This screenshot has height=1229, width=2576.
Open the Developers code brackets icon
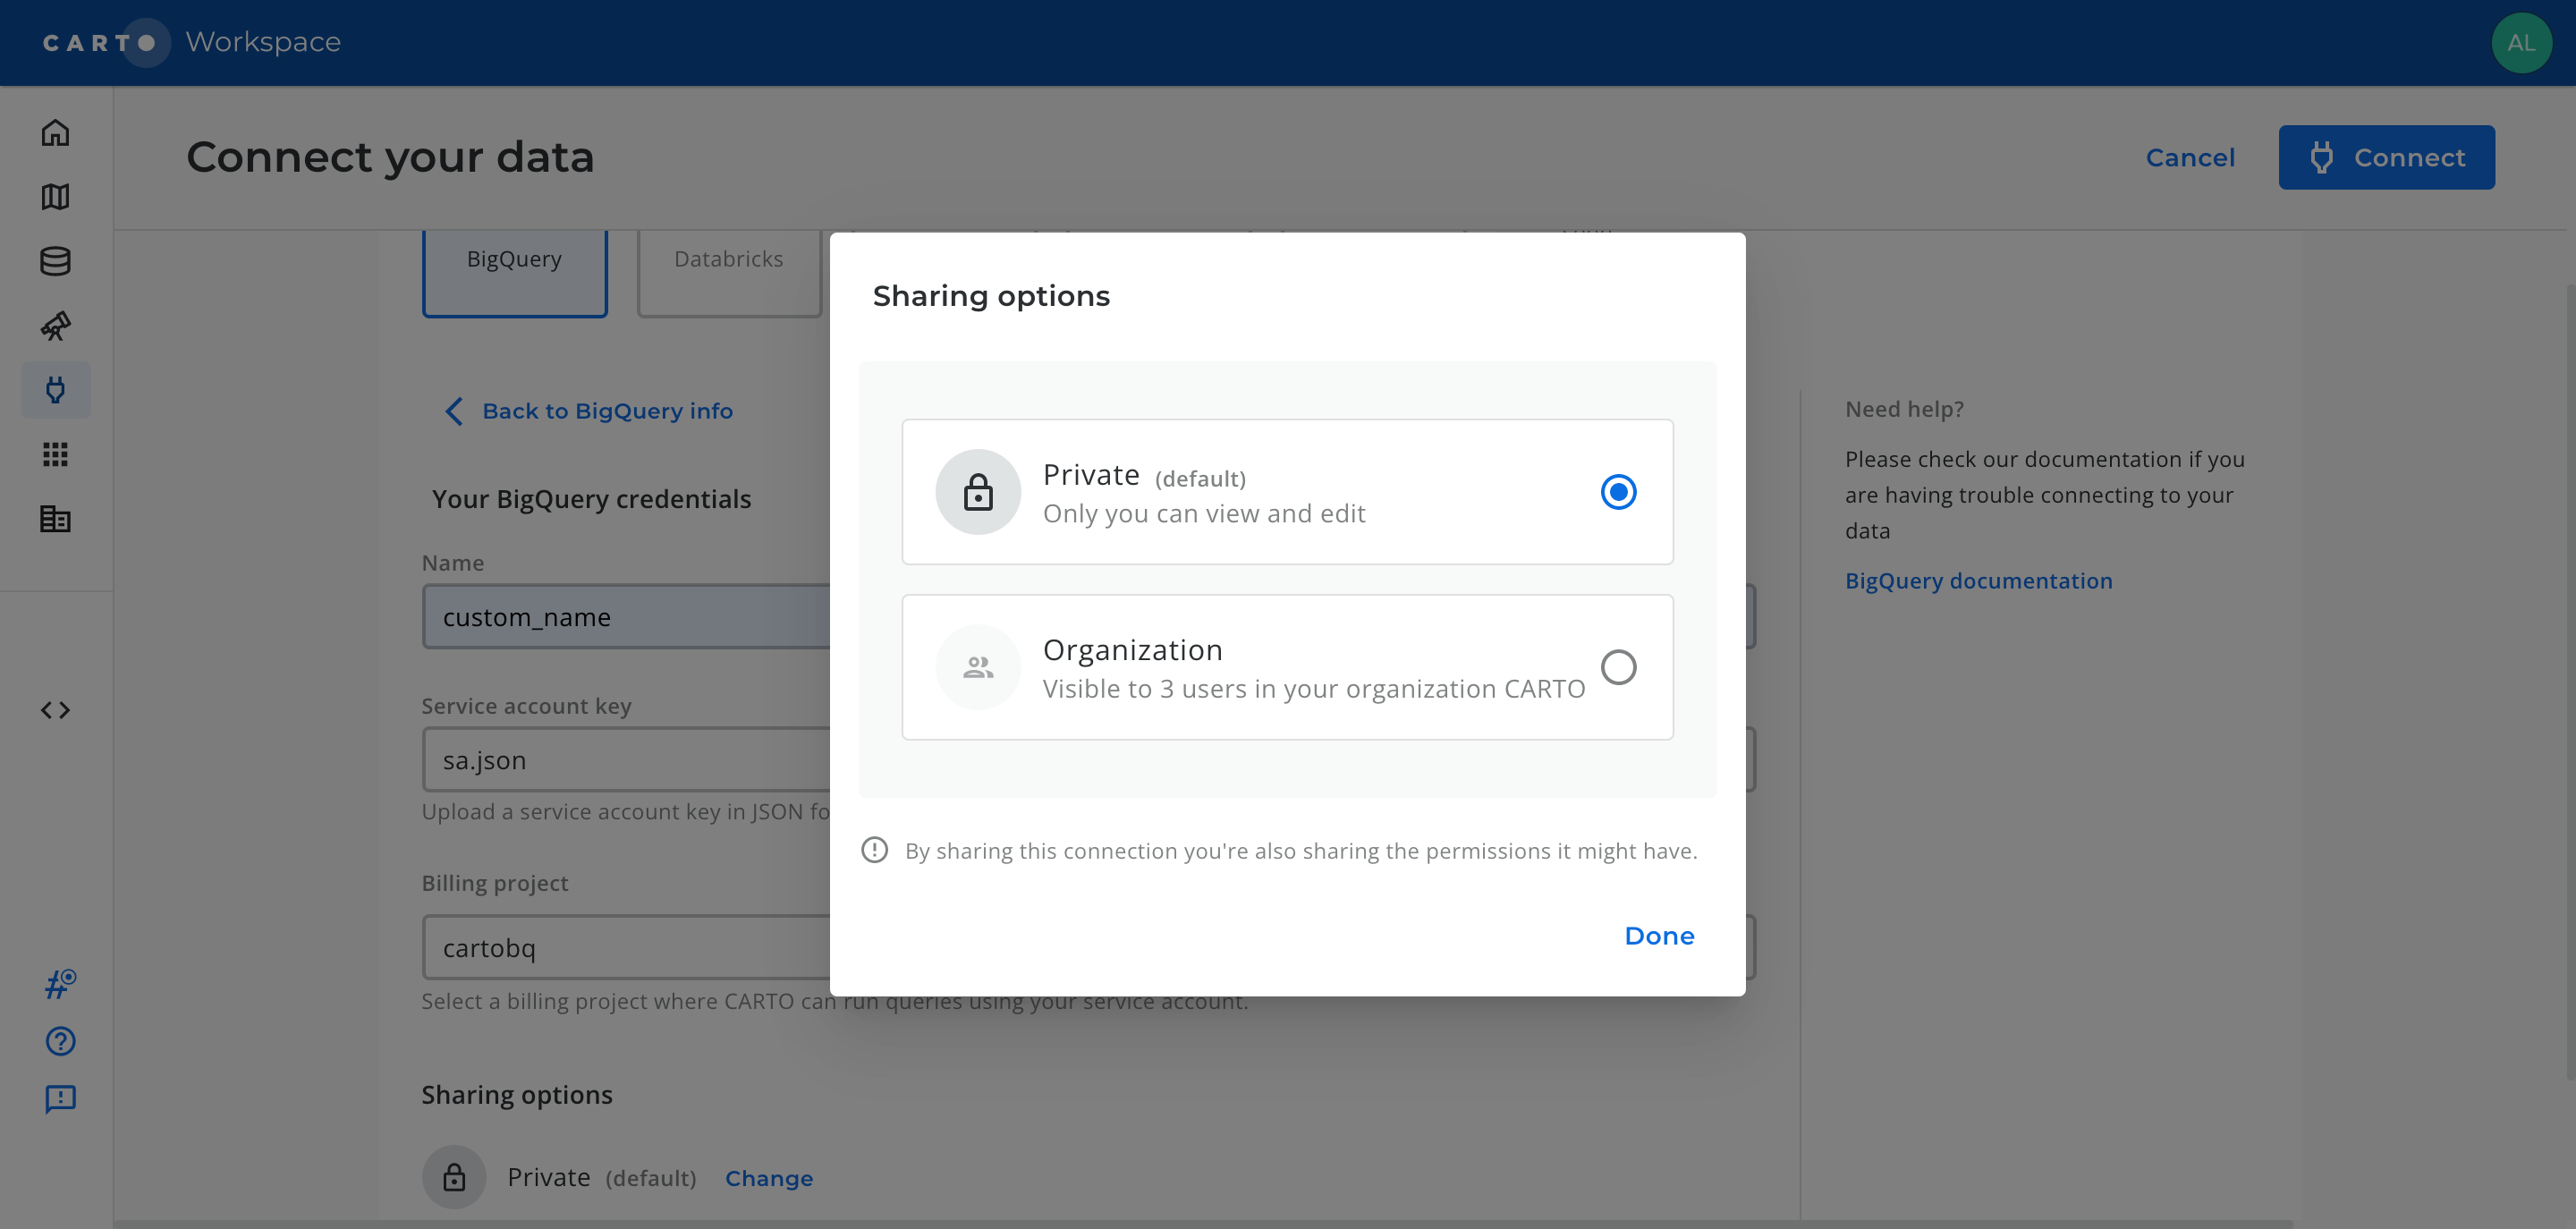[x=55, y=710]
